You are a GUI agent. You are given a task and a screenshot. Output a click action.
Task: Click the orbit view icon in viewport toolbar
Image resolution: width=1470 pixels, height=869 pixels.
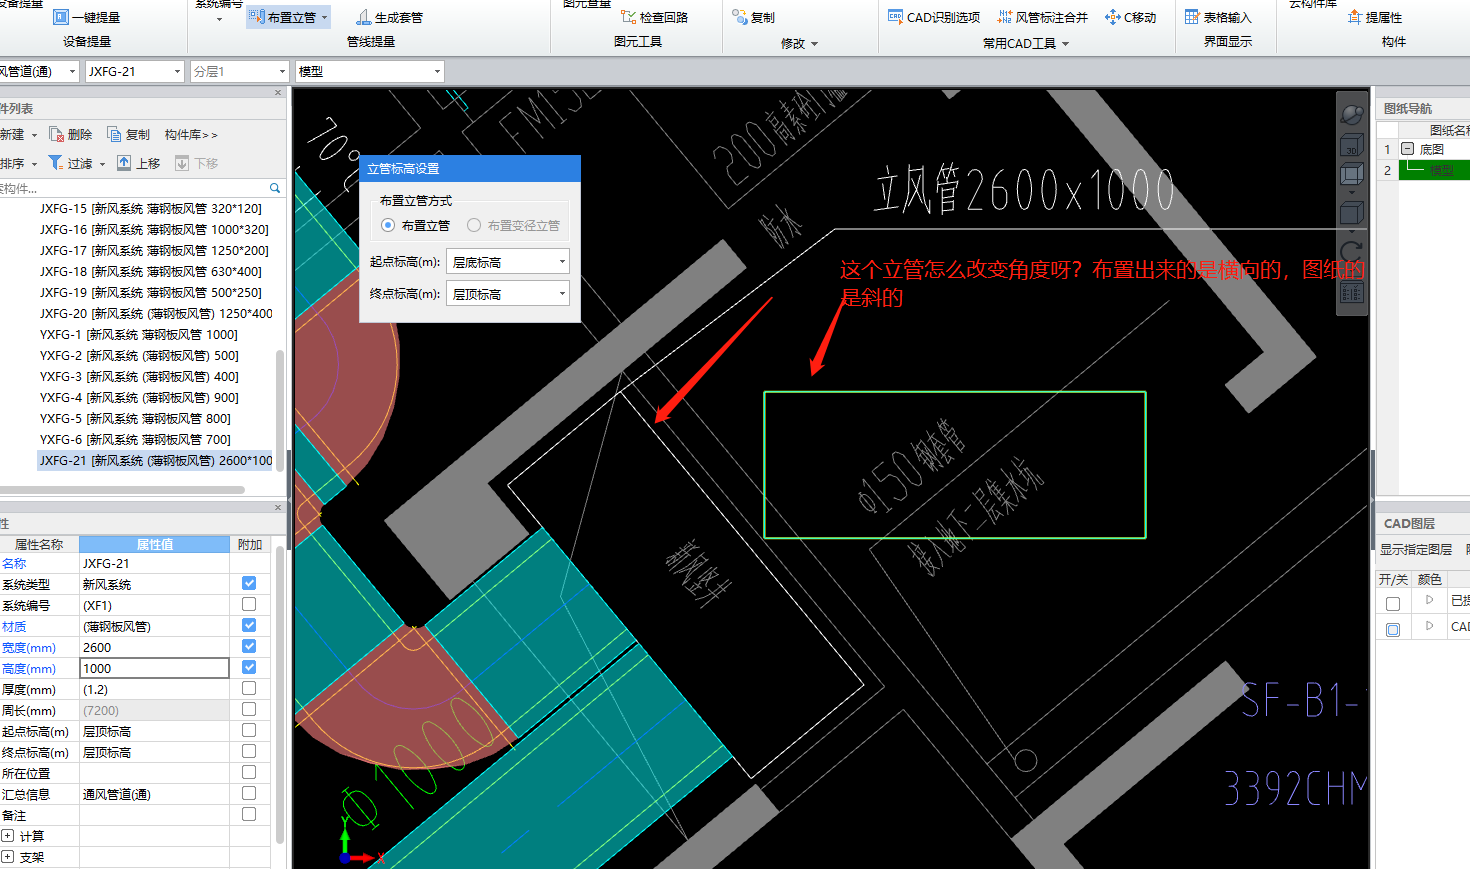pyautogui.click(x=1351, y=115)
